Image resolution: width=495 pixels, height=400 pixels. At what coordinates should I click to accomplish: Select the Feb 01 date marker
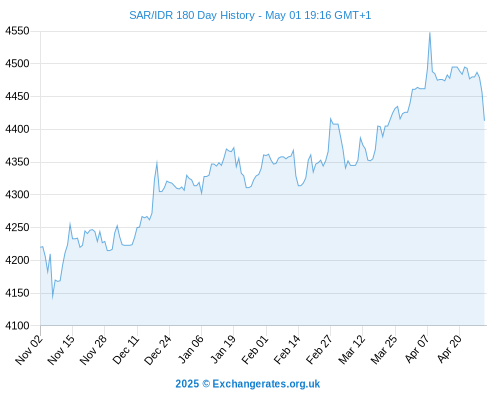click(x=255, y=349)
